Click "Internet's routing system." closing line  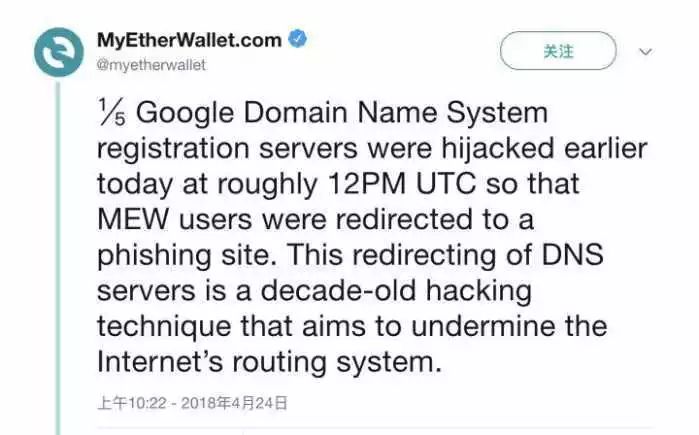point(269,362)
